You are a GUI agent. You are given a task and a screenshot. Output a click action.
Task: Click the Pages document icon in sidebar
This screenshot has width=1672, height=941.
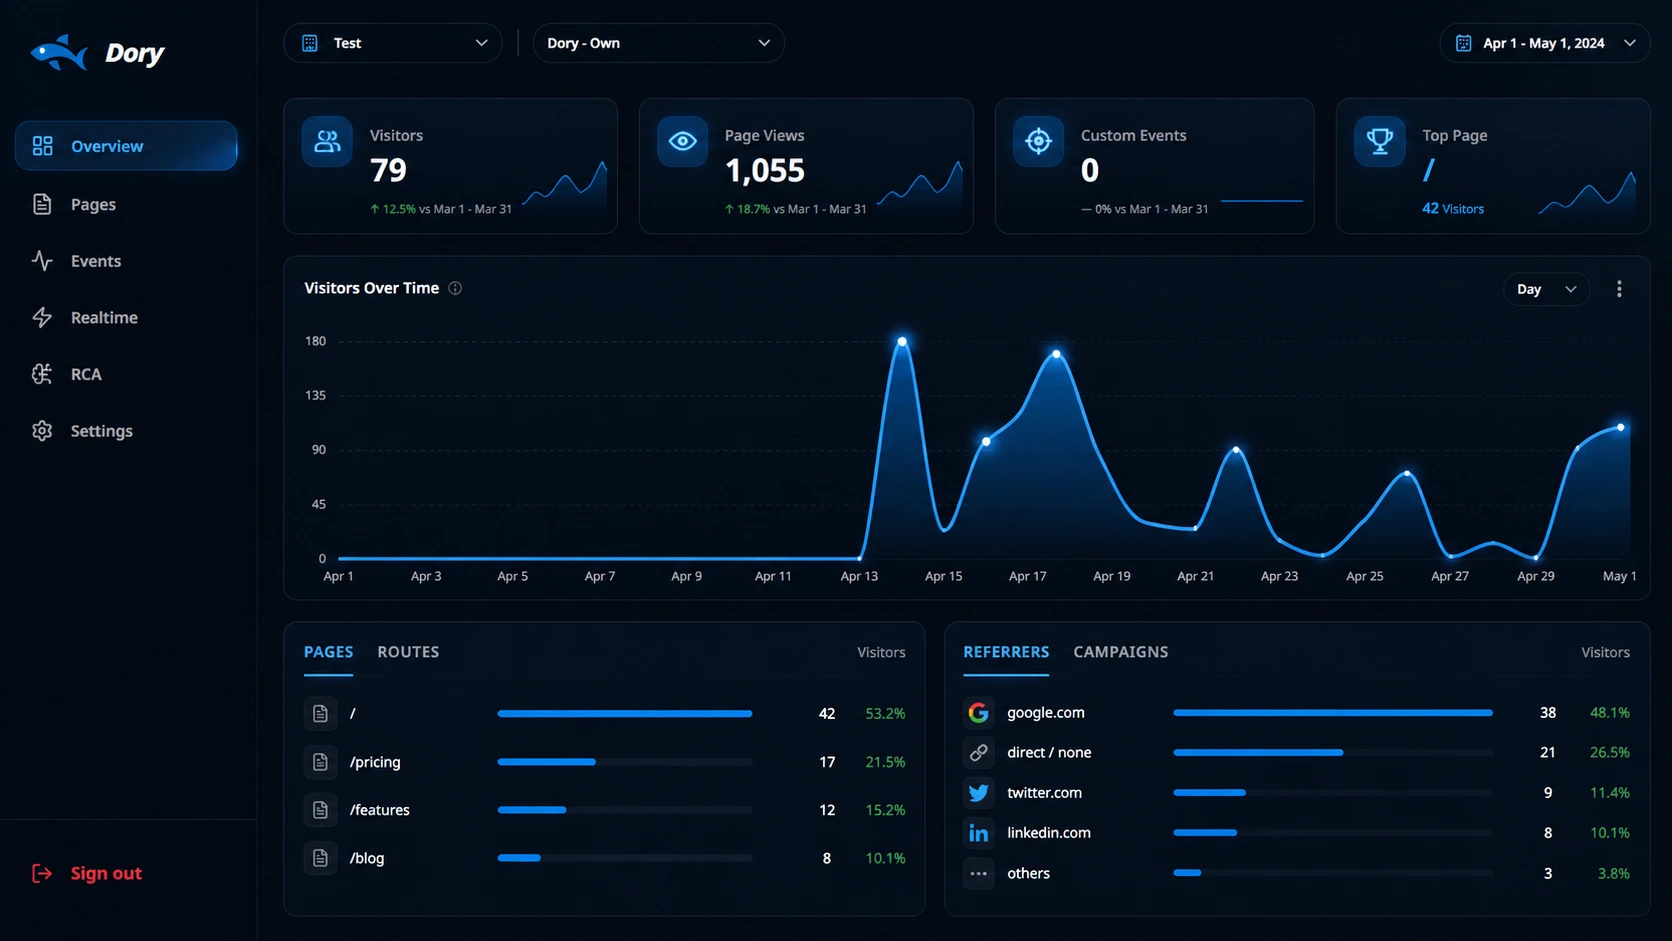pos(42,204)
